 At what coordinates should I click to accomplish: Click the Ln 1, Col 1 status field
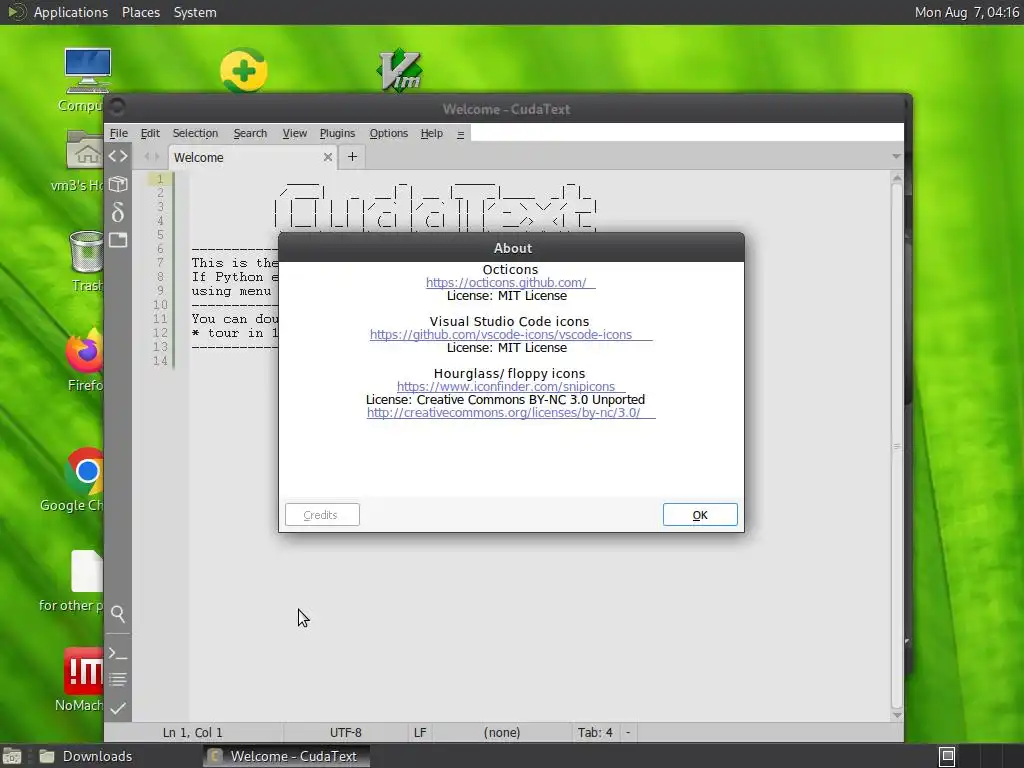pos(193,733)
